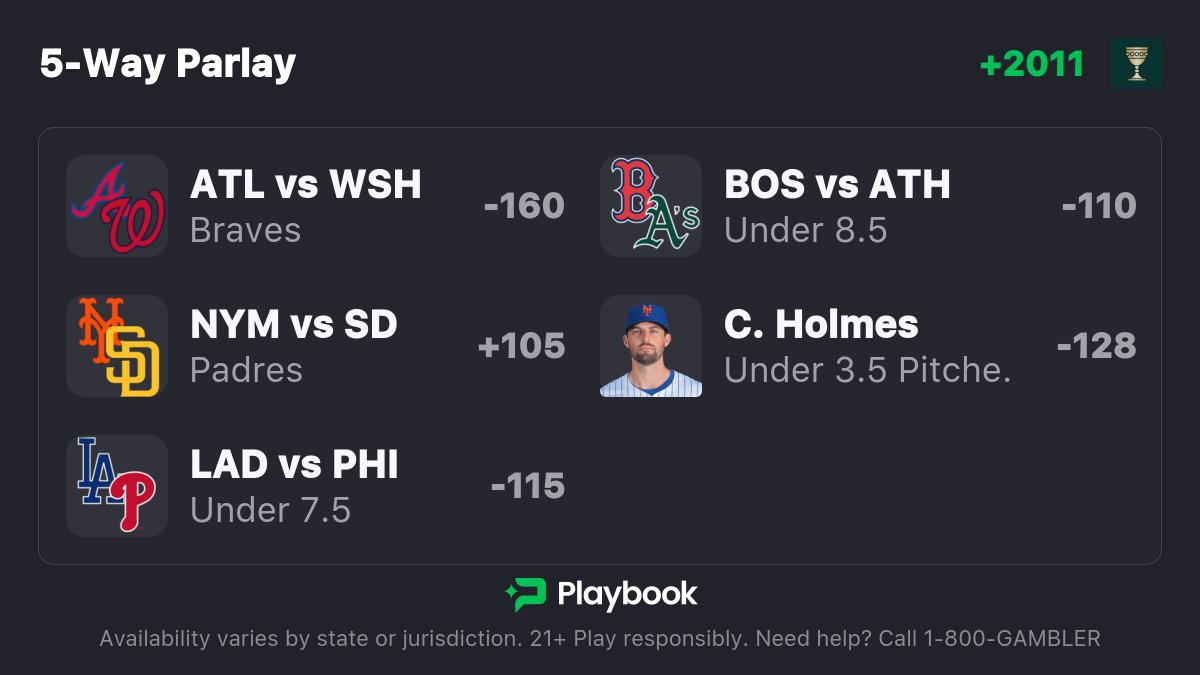
Task: Click the BOS vs ATH team logo
Action: tap(651, 206)
